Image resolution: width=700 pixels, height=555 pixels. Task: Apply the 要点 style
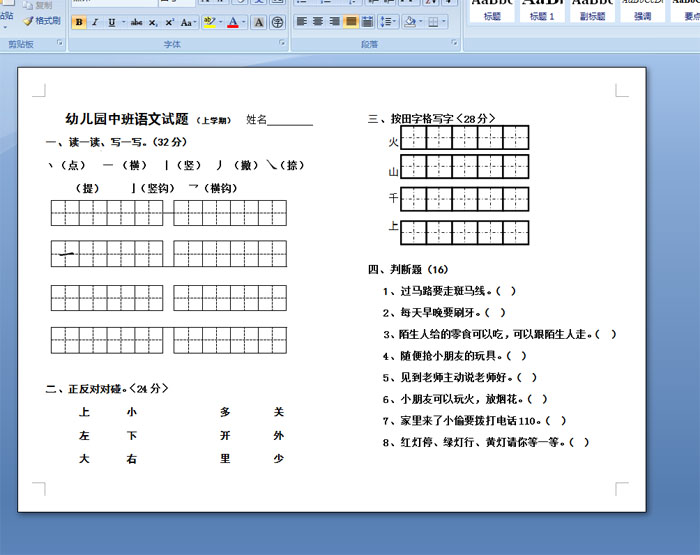(x=685, y=11)
